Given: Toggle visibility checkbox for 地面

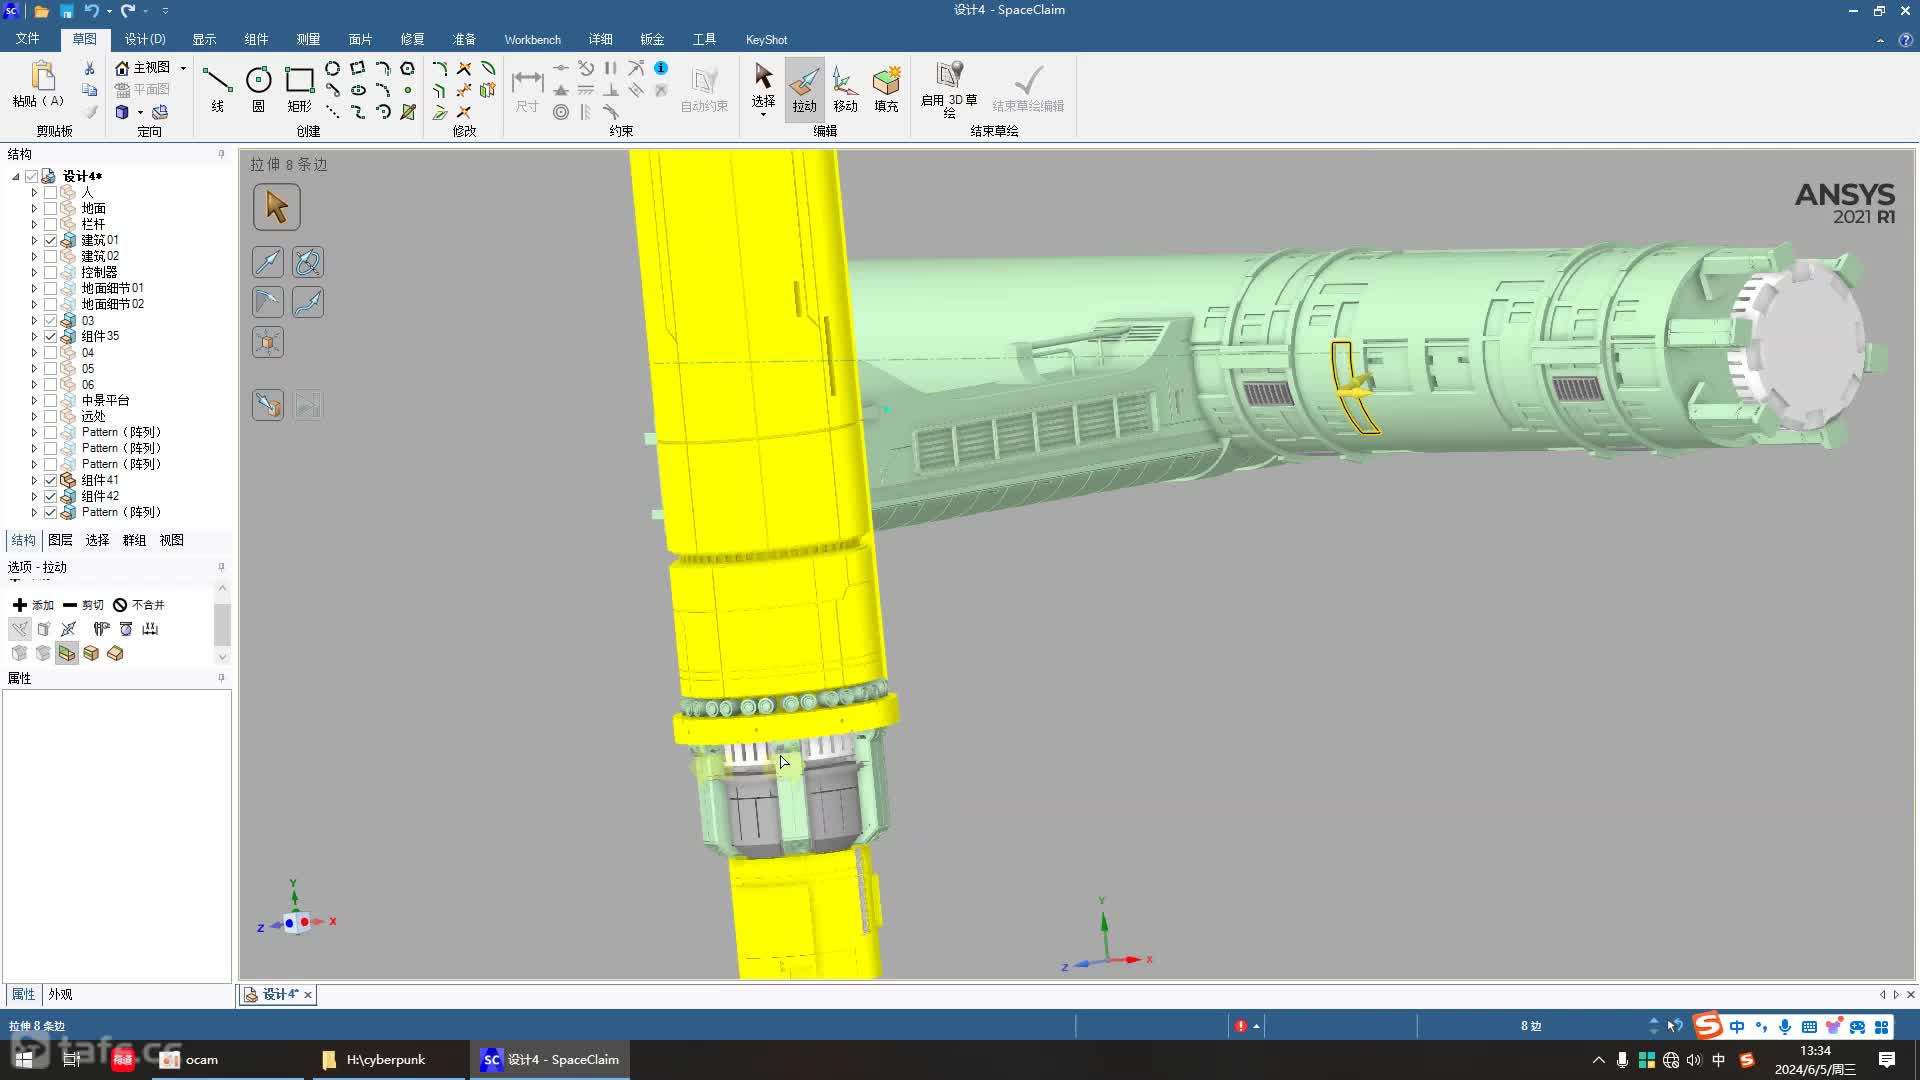Looking at the screenshot, I should (50, 208).
